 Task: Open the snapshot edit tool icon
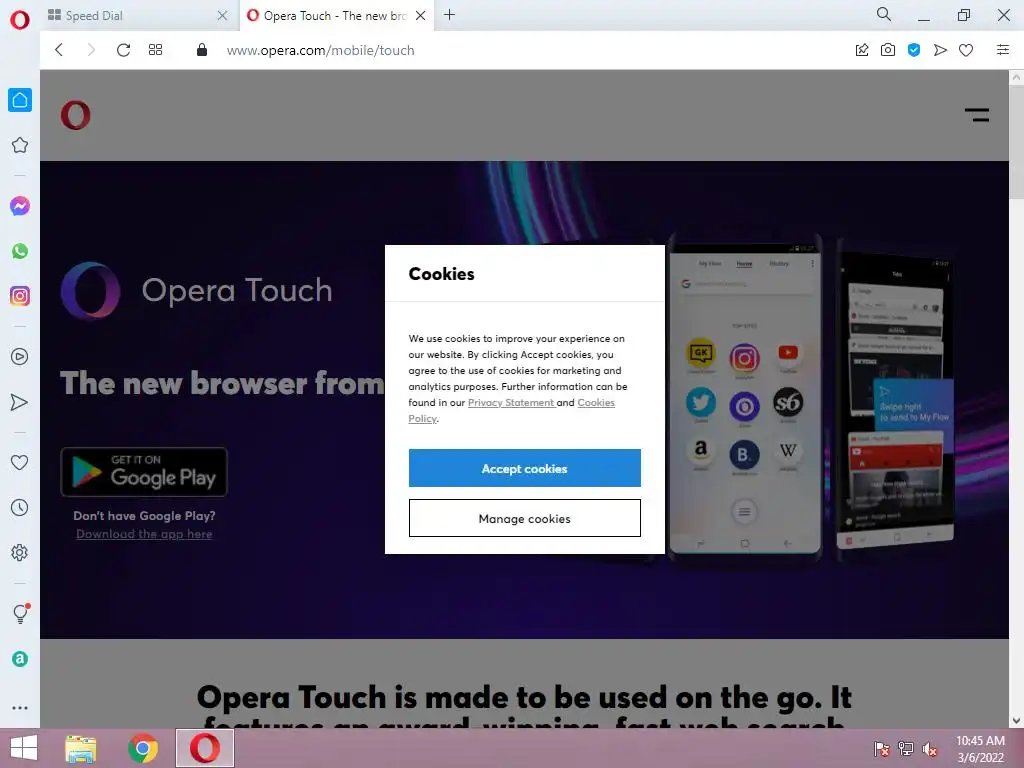(862, 50)
